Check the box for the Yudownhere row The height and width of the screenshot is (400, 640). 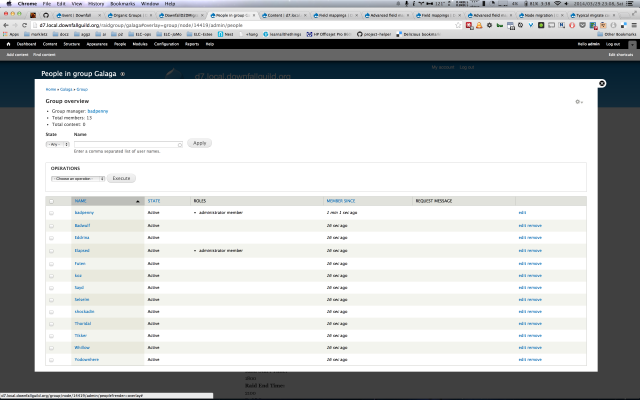click(x=51, y=360)
